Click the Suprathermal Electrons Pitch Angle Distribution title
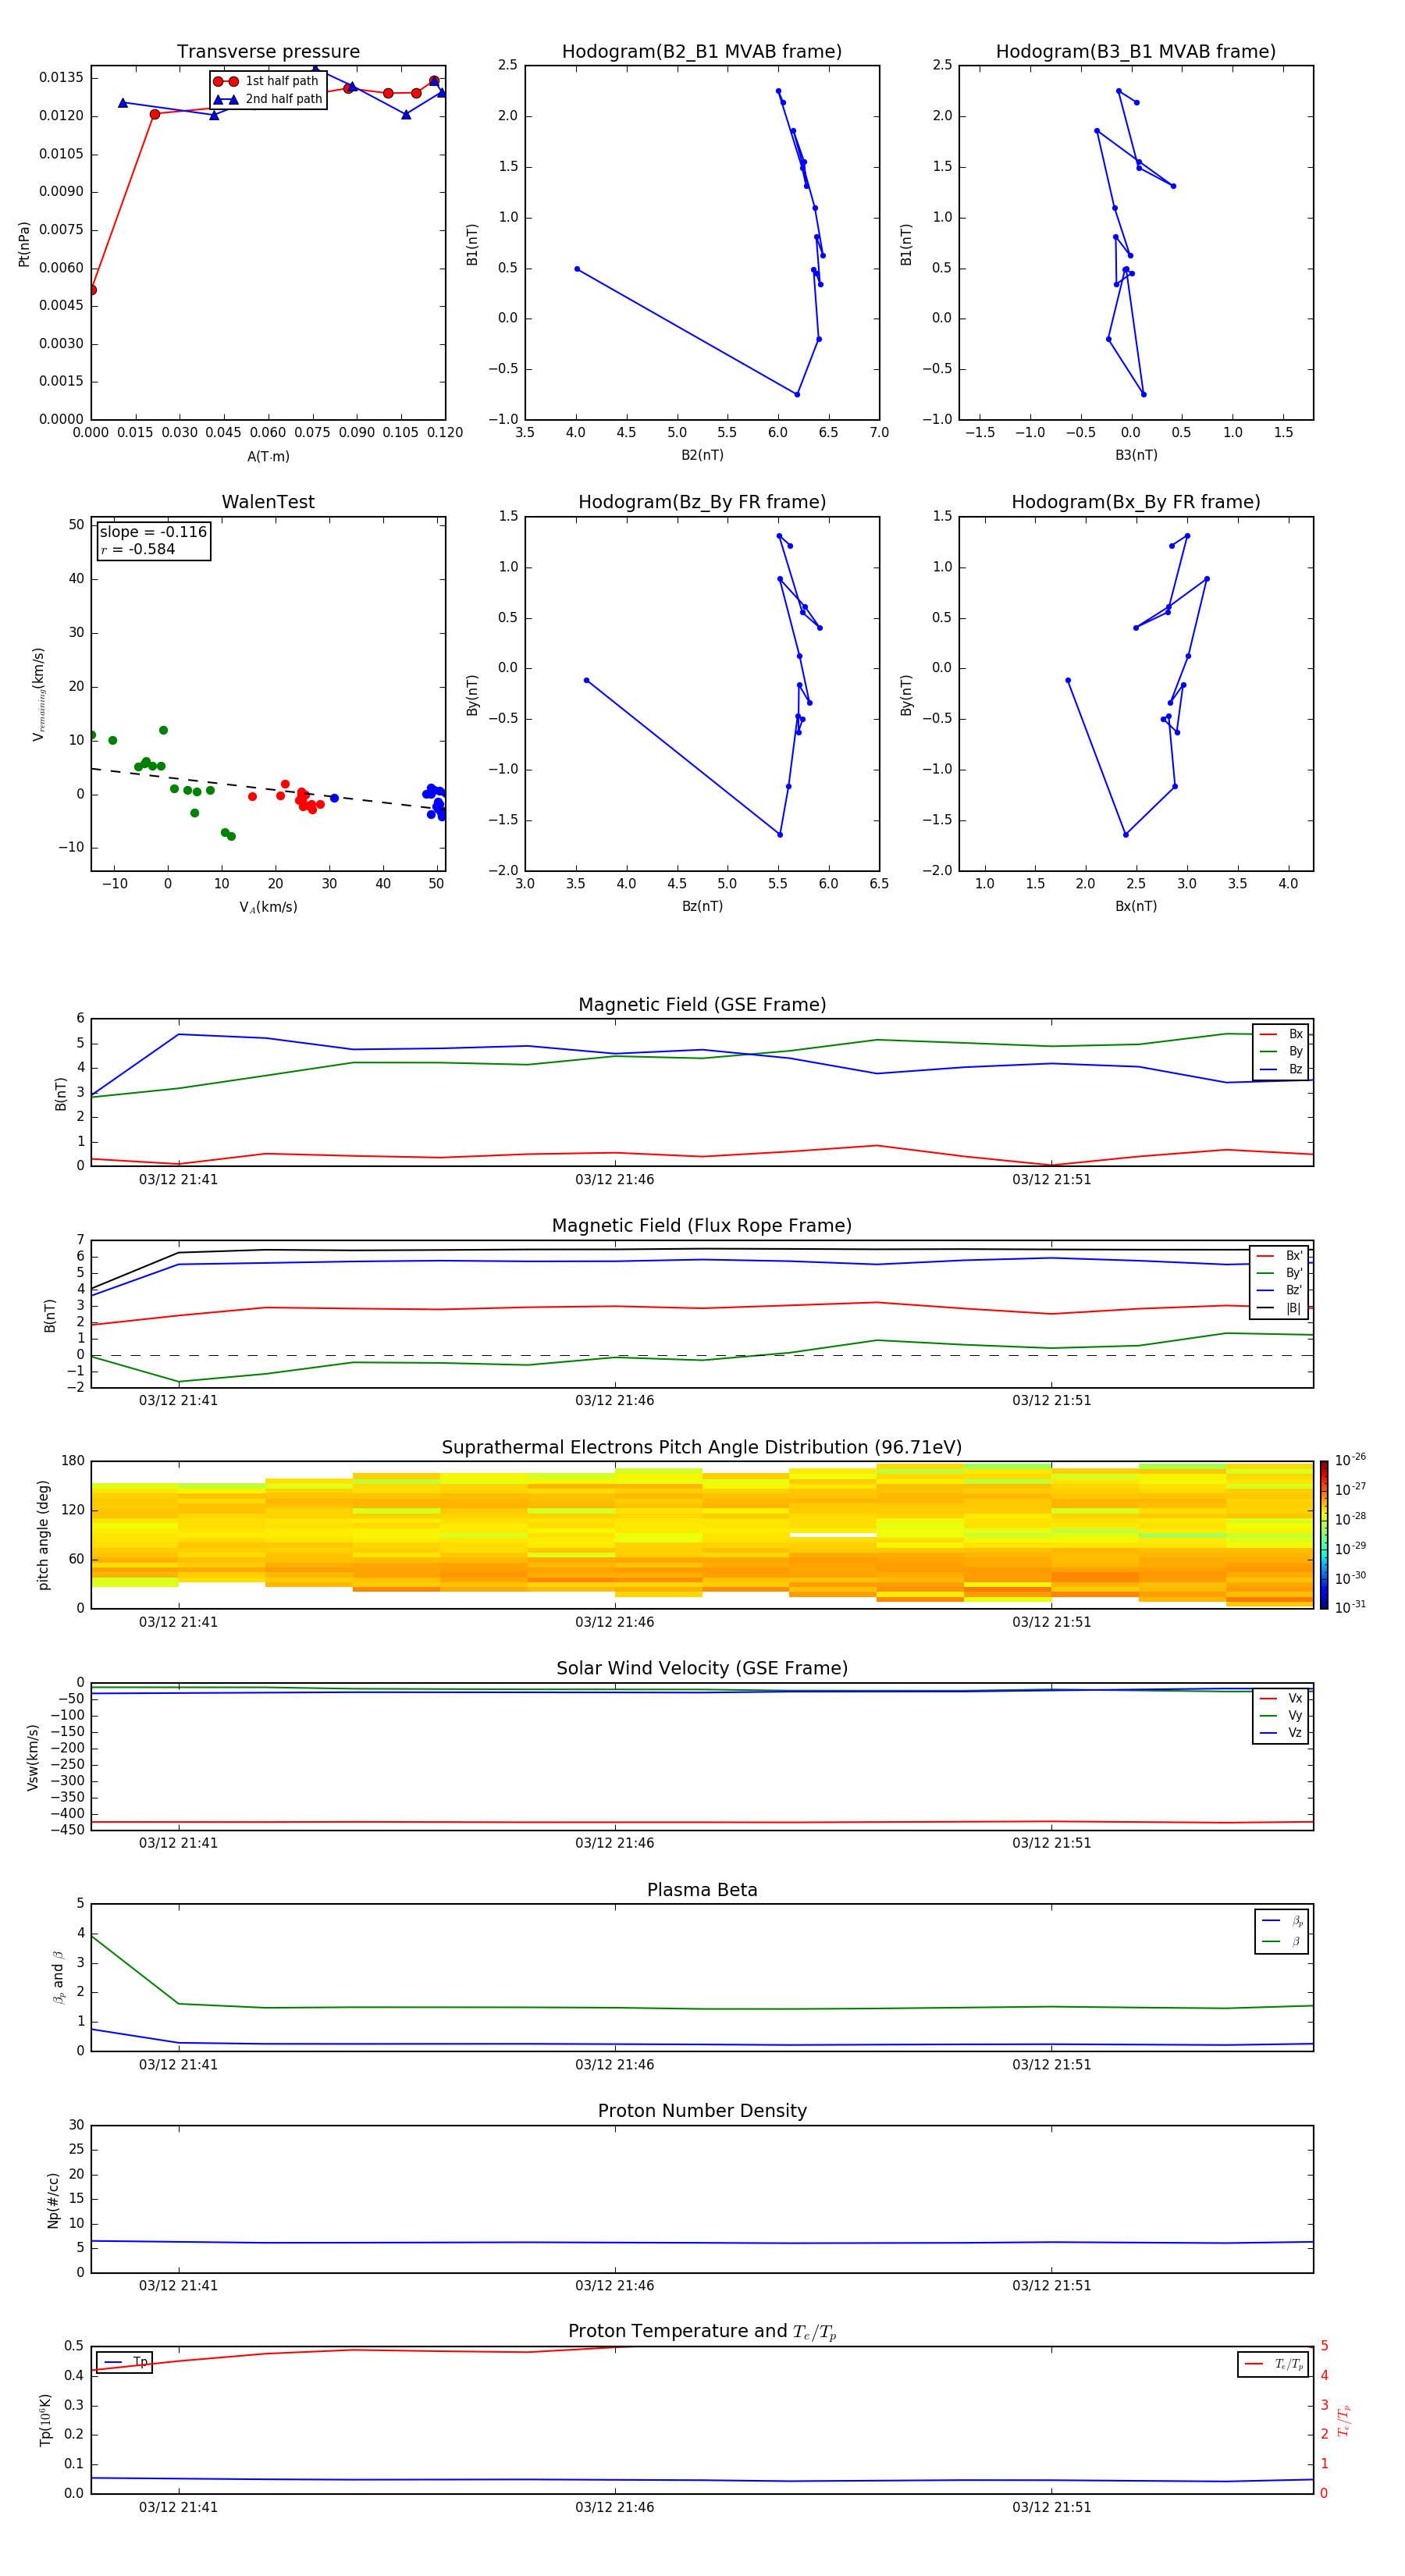 tap(702, 1447)
